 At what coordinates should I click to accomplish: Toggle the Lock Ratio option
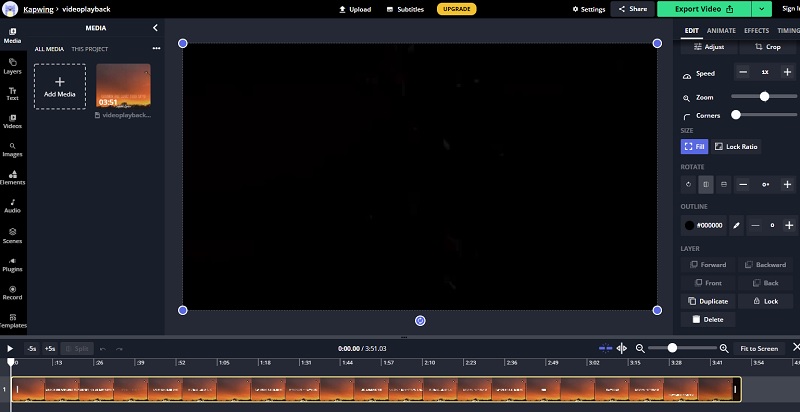coord(736,146)
